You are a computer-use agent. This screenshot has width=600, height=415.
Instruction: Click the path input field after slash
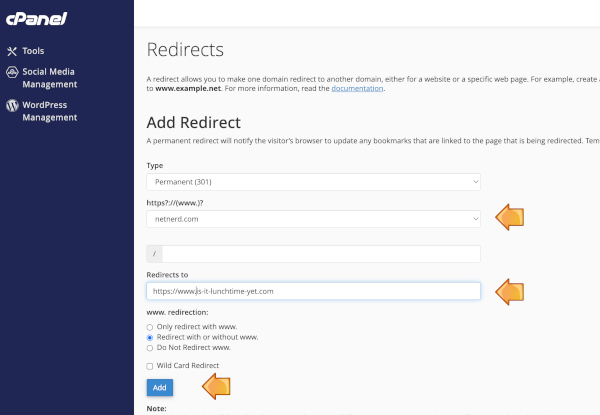pyautogui.click(x=321, y=254)
